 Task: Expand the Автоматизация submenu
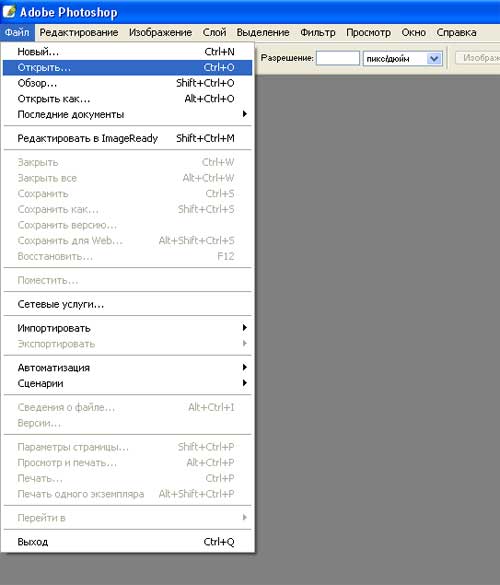tap(127, 368)
